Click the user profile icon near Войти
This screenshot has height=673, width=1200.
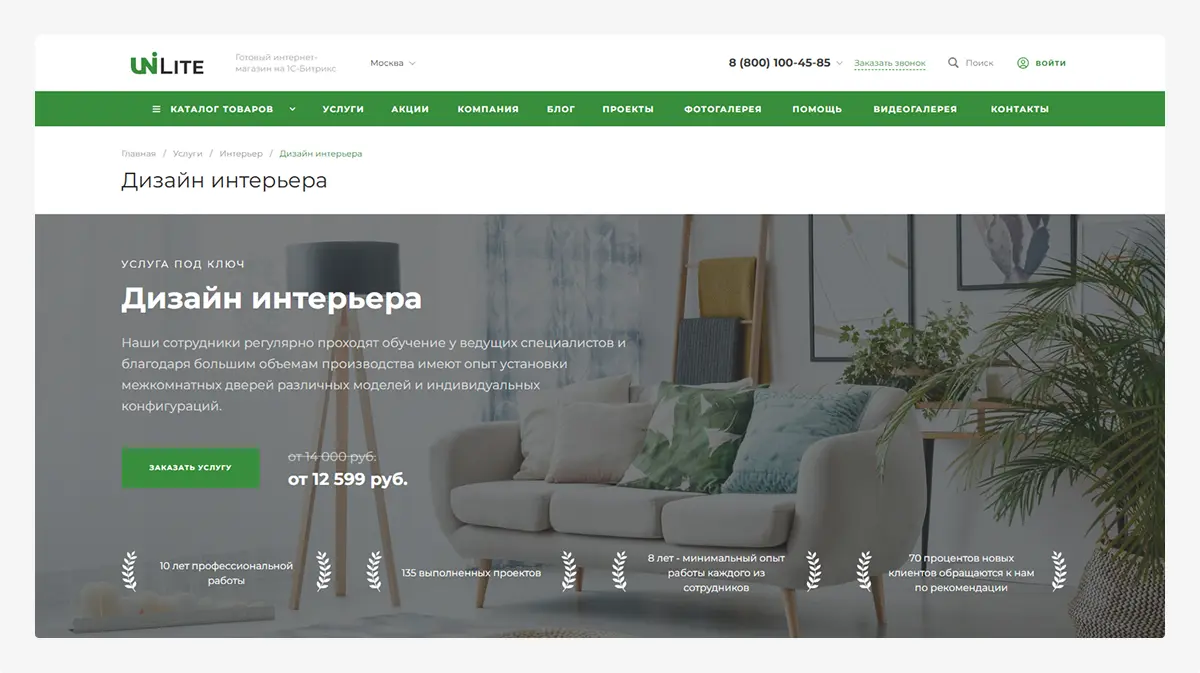coord(1023,63)
